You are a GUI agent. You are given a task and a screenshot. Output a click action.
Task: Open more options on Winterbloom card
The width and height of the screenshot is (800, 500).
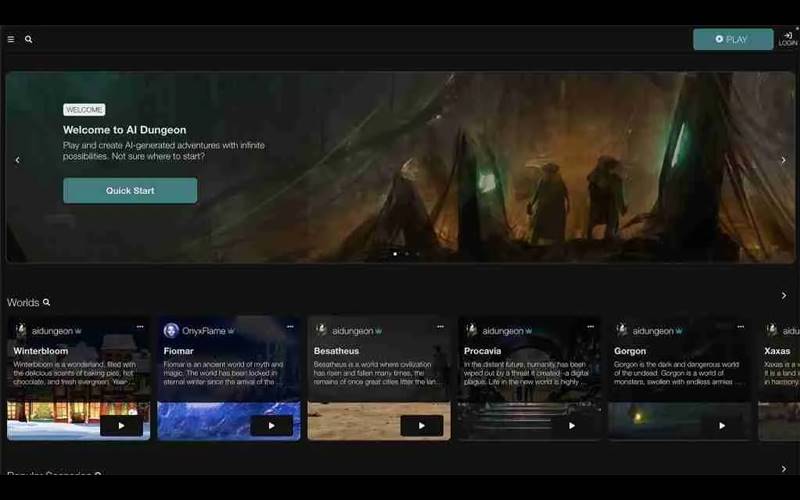140,327
